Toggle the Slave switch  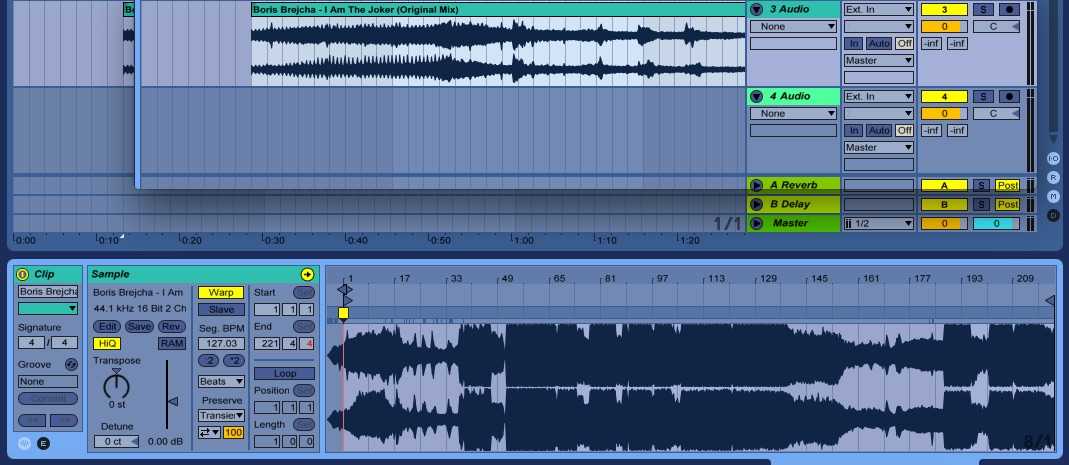point(221,310)
